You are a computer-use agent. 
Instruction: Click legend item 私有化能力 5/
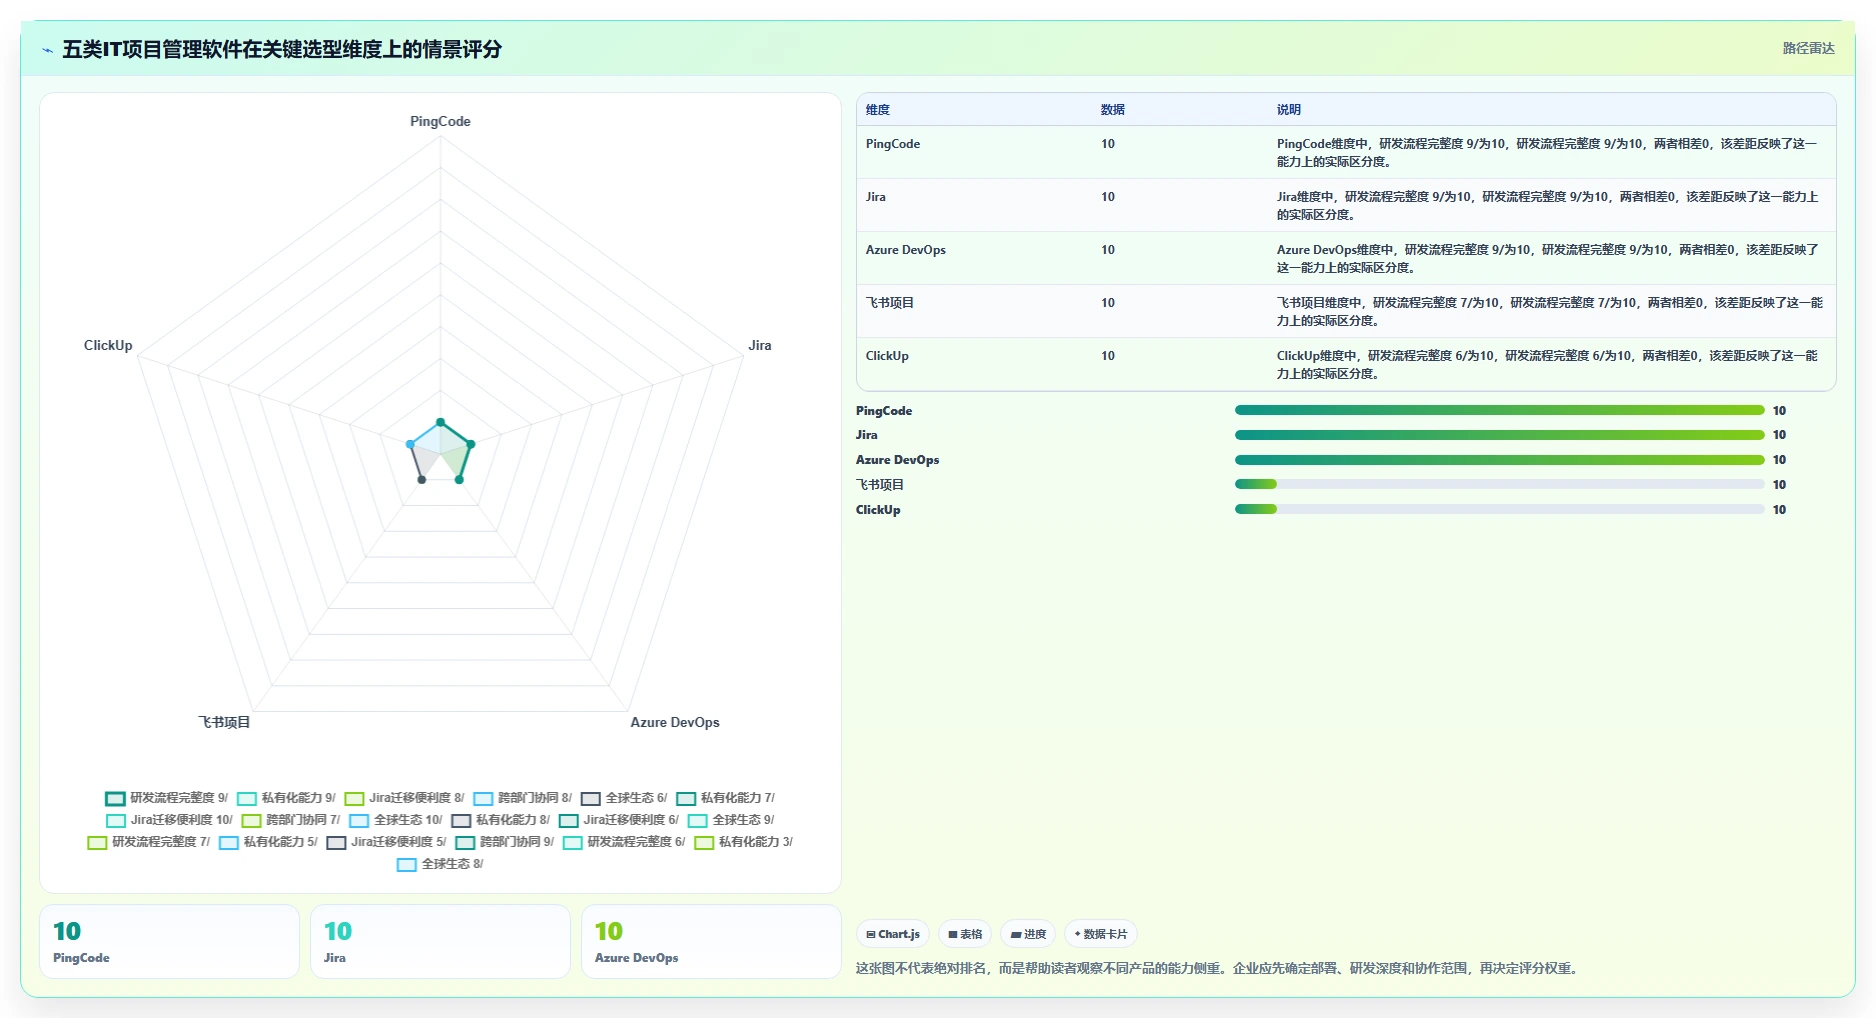pyautogui.click(x=268, y=842)
